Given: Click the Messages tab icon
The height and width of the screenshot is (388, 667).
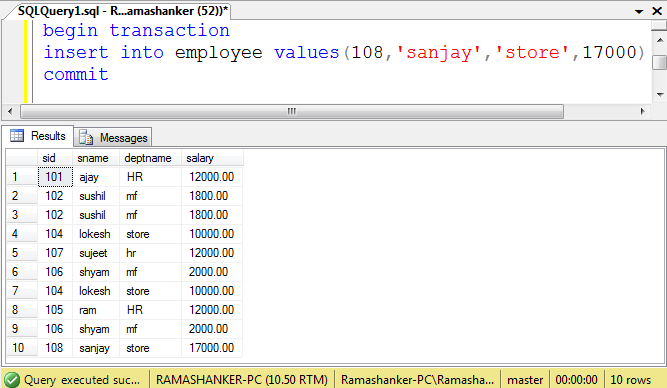Looking at the screenshot, I should click(86, 137).
